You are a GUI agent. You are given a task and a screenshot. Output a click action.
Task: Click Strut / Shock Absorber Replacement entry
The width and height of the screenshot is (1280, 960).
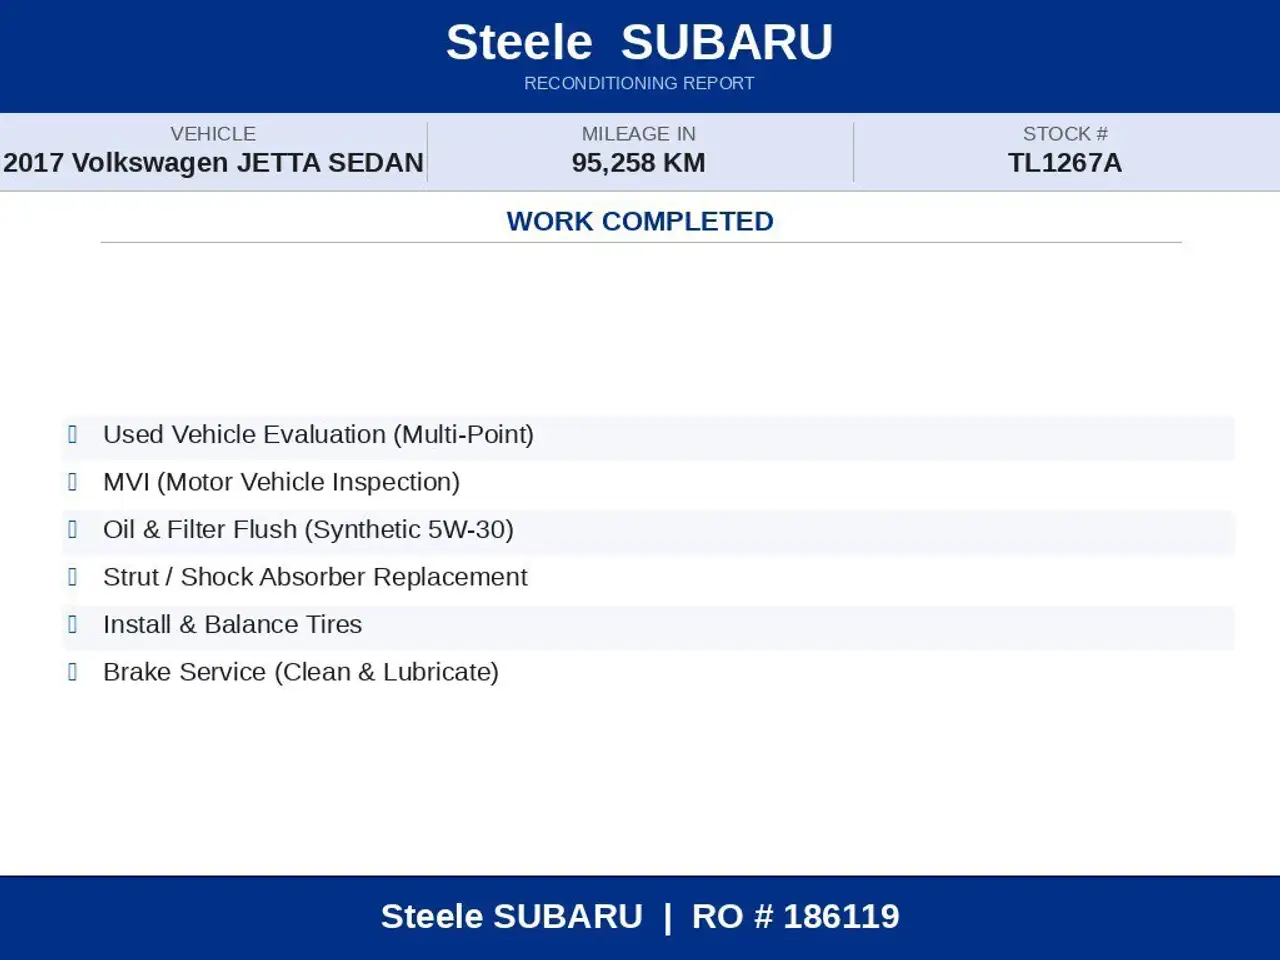[315, 577]
